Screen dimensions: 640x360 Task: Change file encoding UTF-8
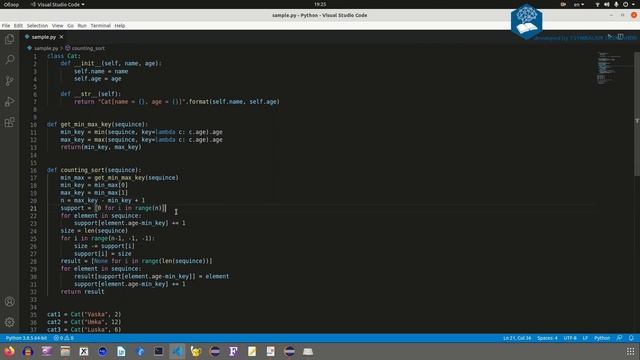(570, 338)
